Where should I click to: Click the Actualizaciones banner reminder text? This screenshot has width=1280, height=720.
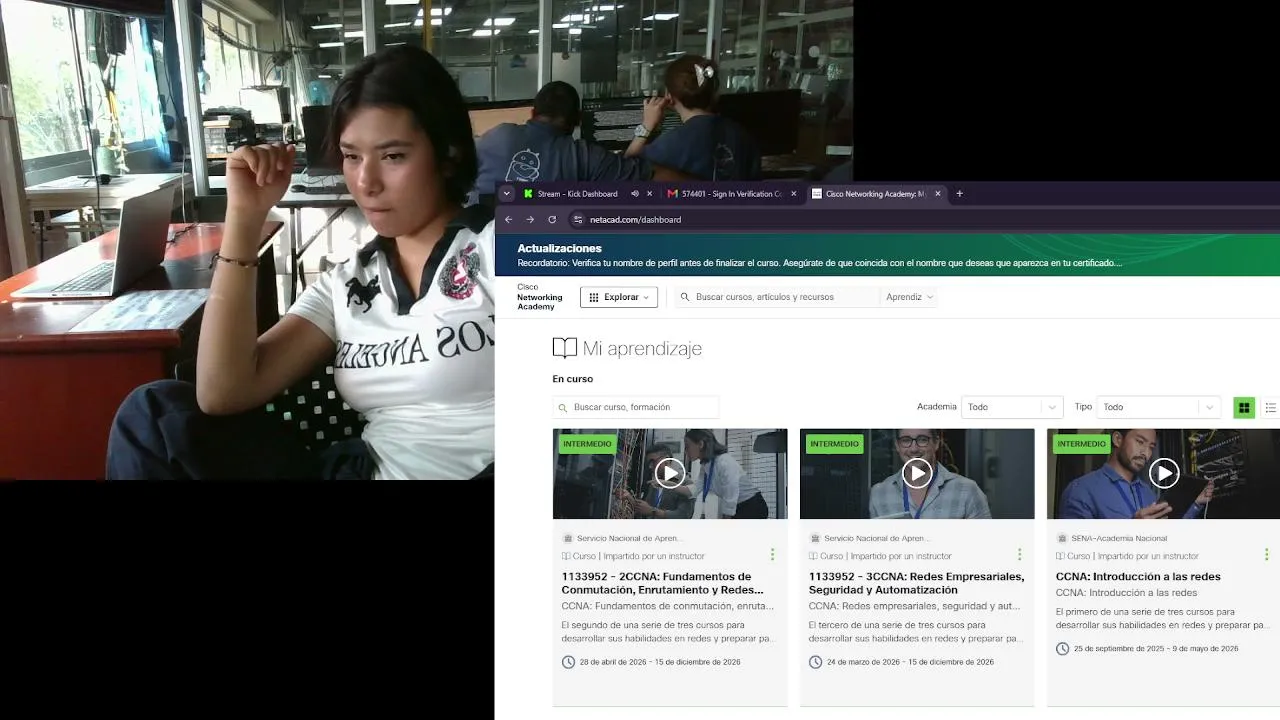[x=819, y=264]
